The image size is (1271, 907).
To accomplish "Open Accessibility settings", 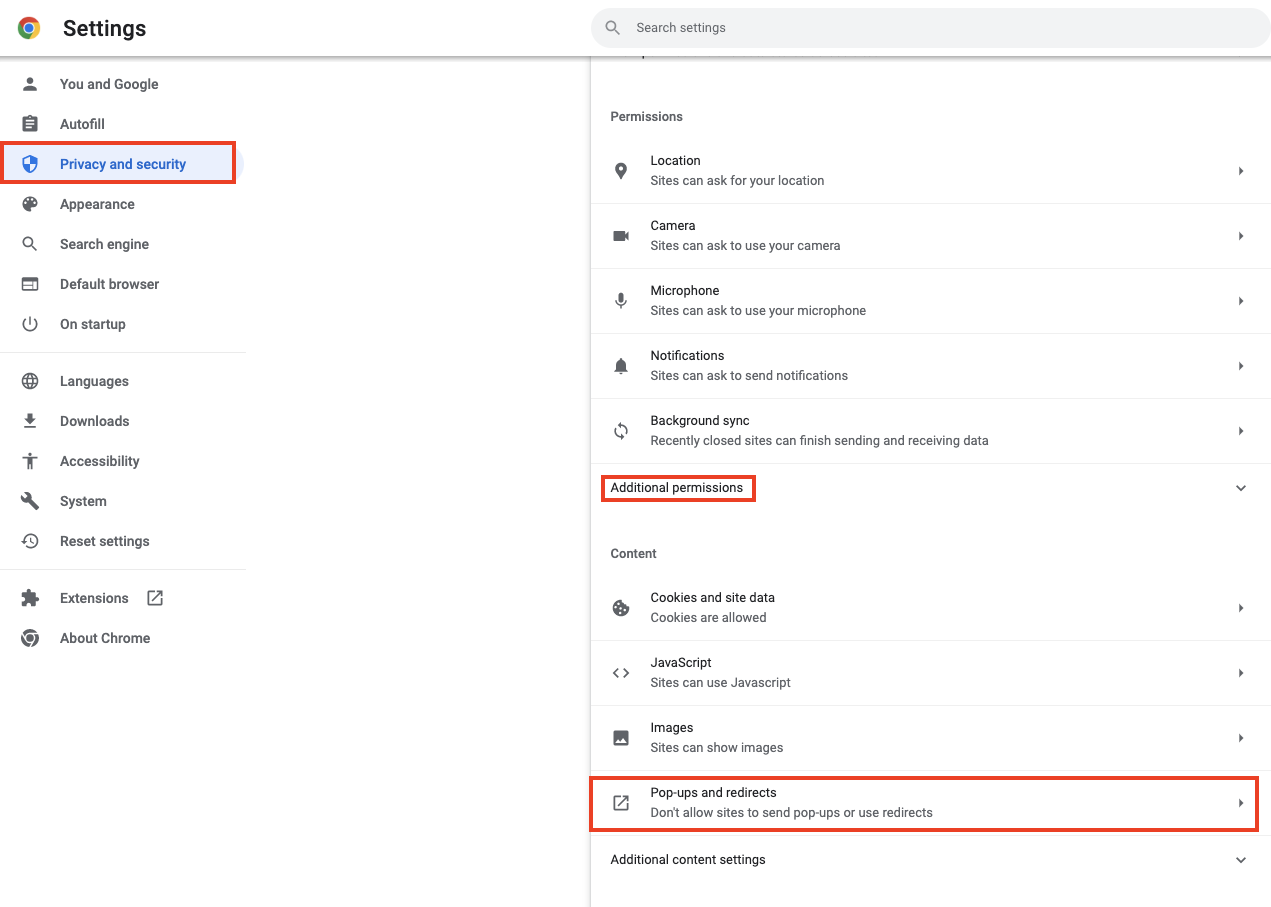I will 100,461.
